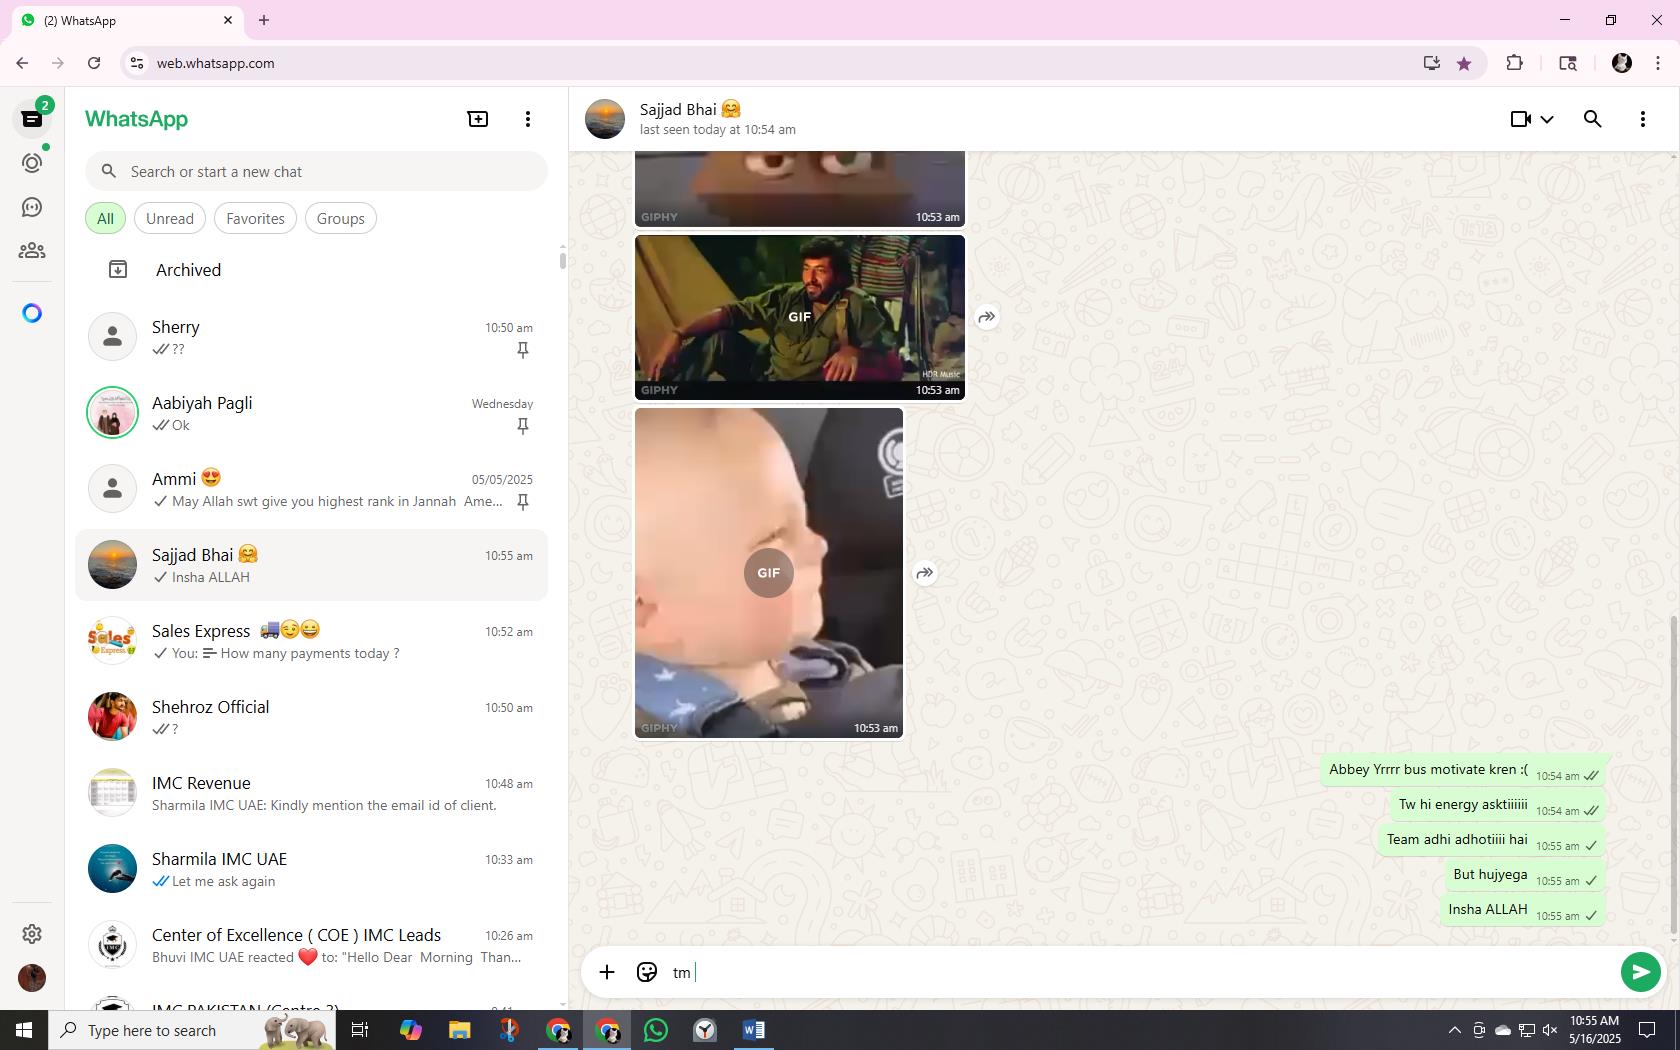This screenshot has width=1680, height=1050.
Task: Select the Groups filter
Action: tap(341, 219)
